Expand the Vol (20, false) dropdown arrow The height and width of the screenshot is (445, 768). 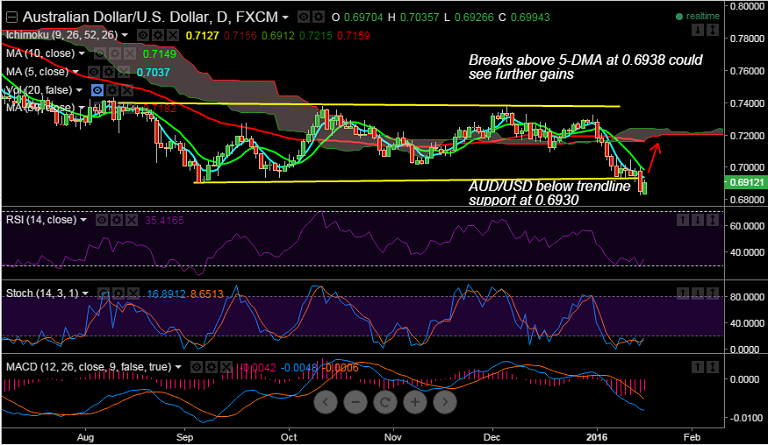click(x=79, y=90)
